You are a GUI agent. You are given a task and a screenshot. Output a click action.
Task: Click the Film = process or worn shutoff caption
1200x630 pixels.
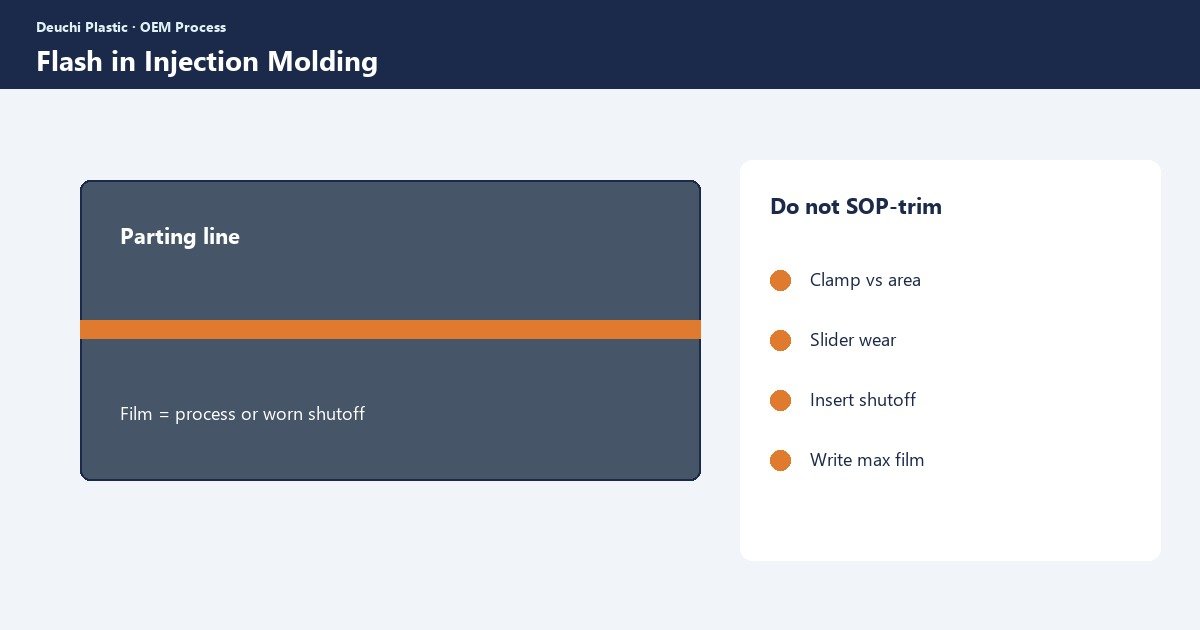coord(242,414)
